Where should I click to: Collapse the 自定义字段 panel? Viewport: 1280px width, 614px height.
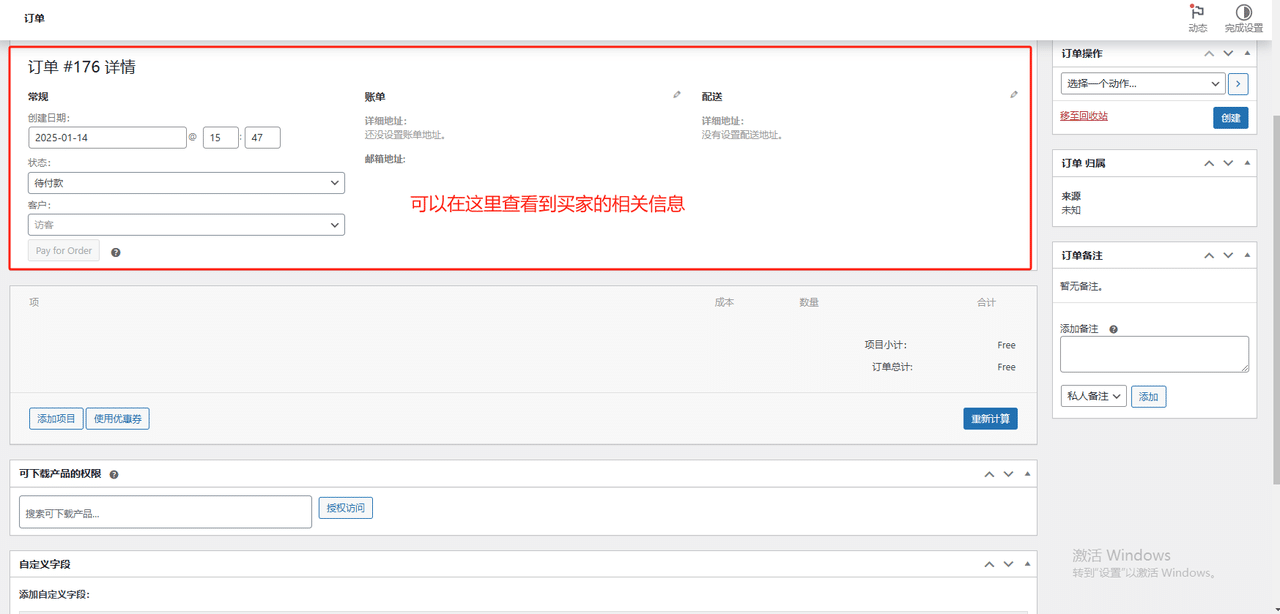point(1027,565)
